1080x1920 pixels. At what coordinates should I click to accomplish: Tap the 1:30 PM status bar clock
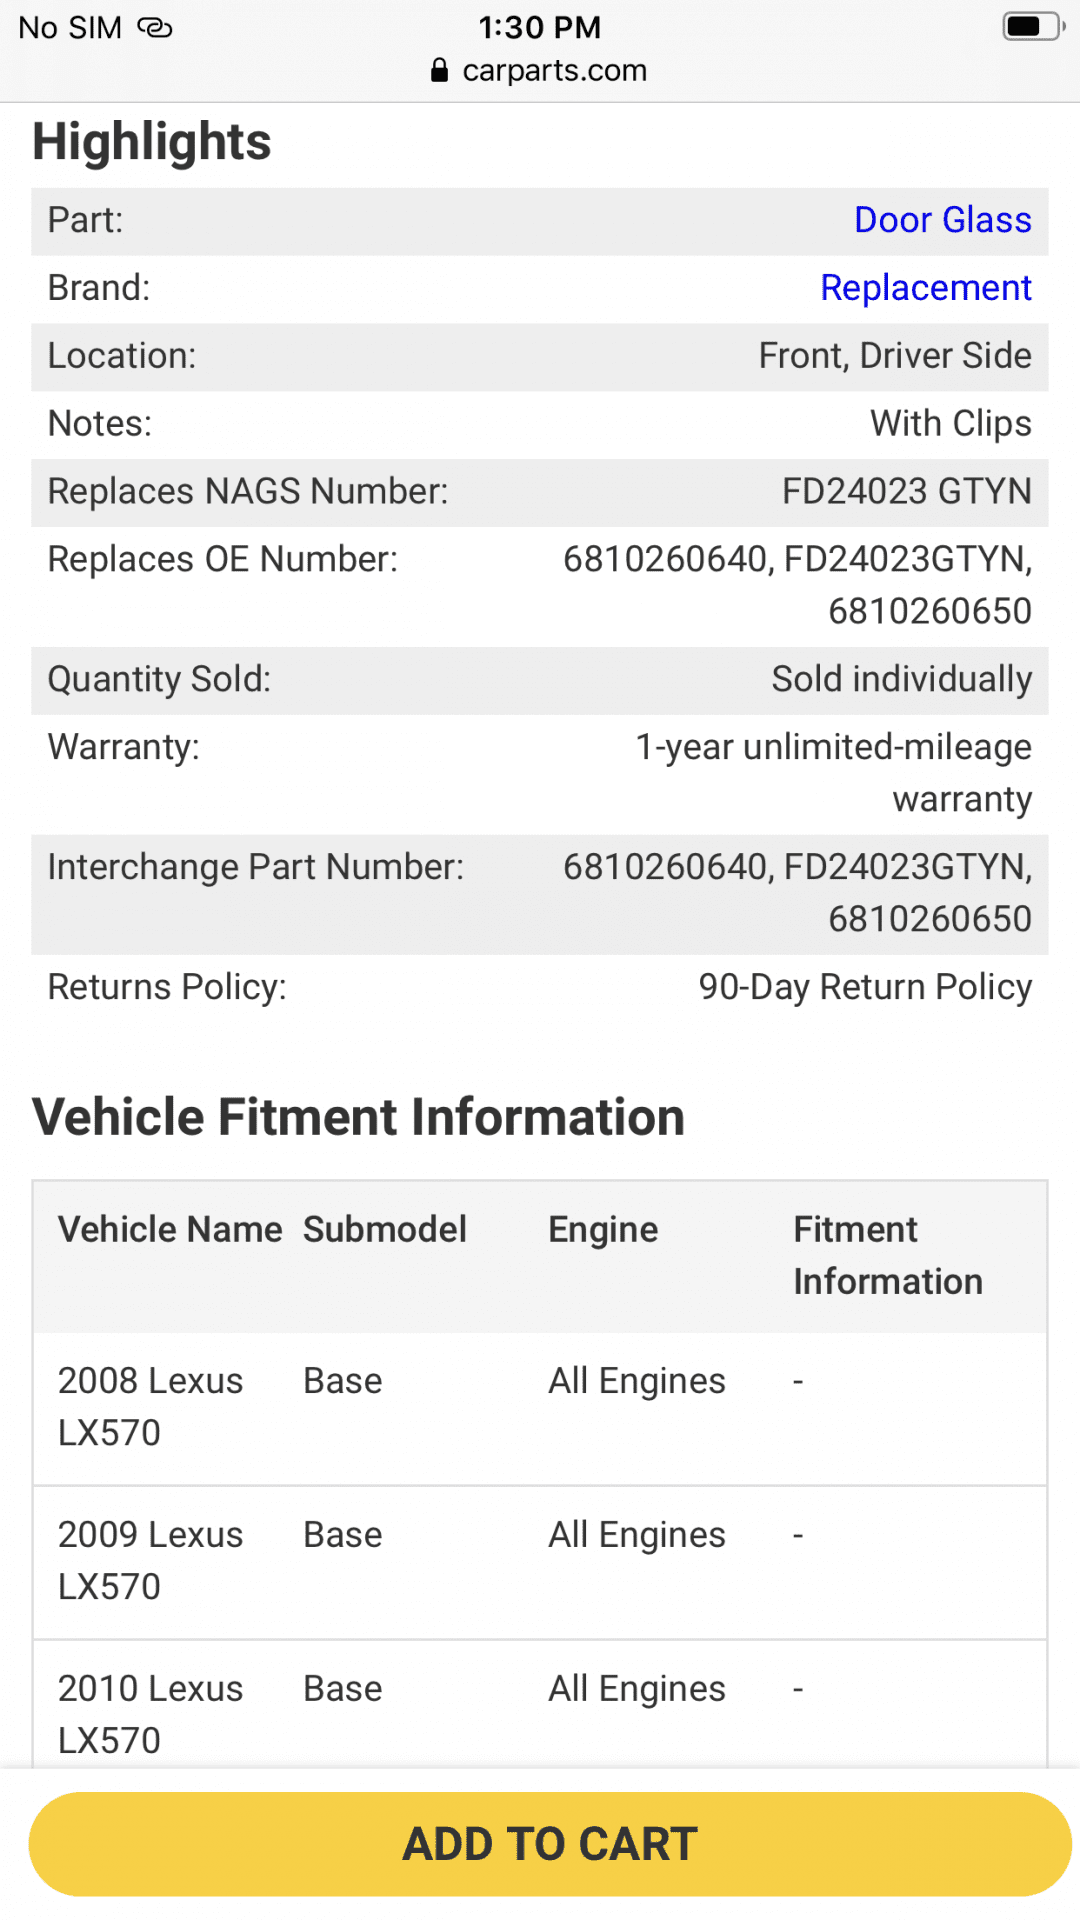540,28
